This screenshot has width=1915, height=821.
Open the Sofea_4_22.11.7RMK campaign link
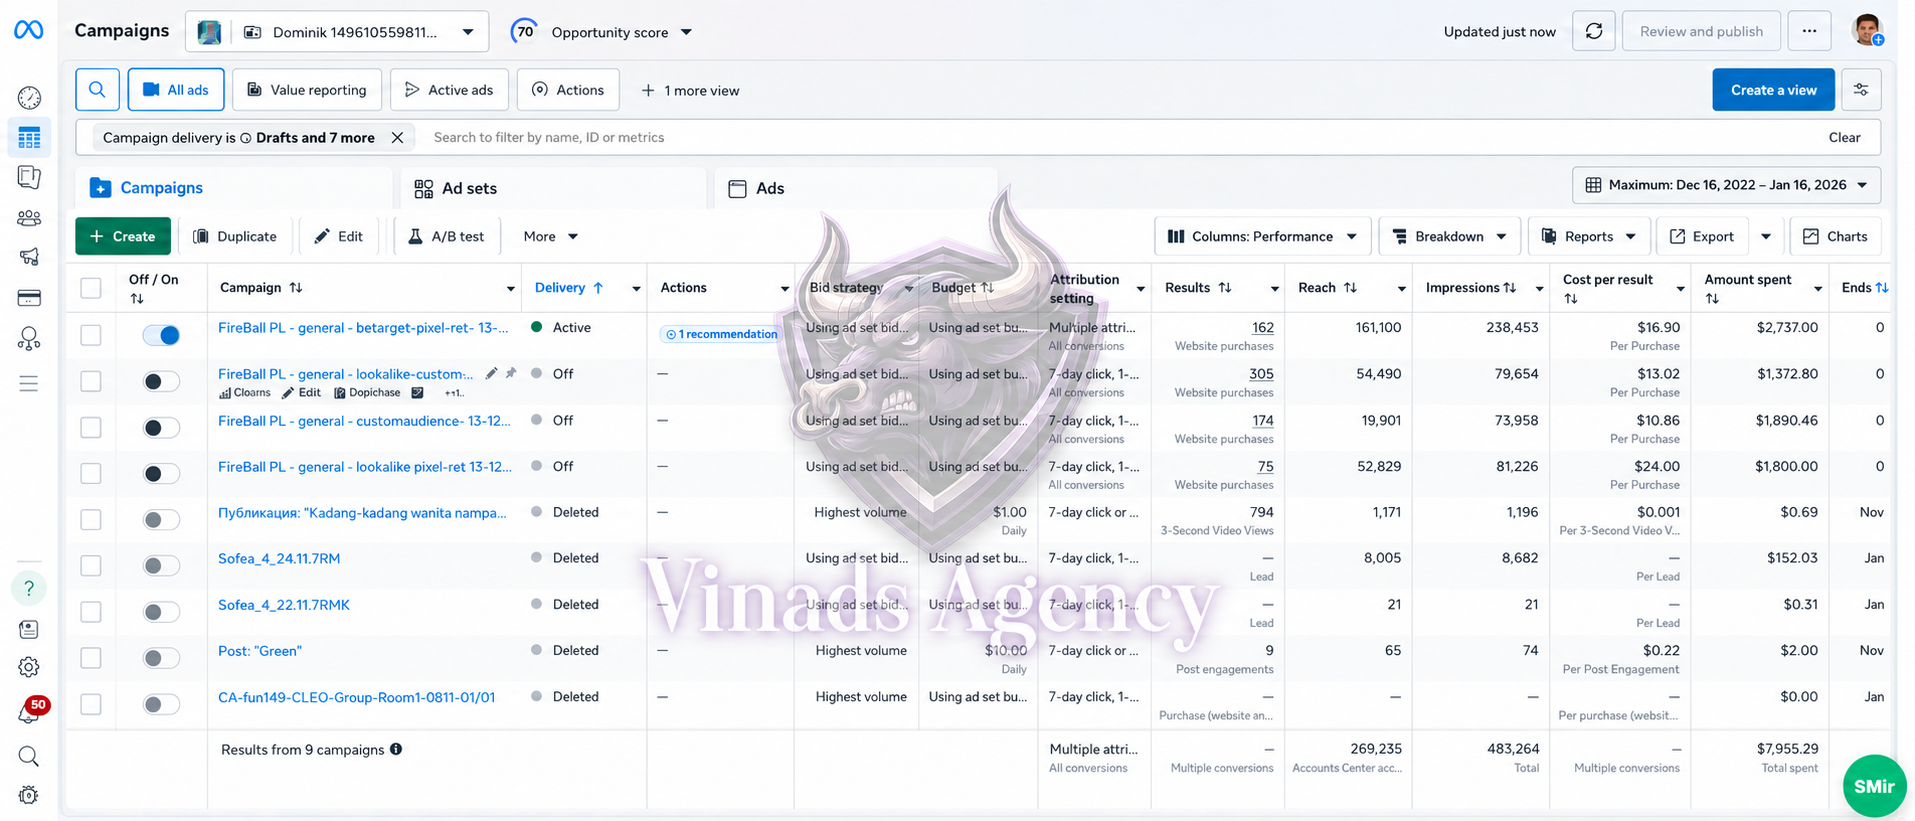click(284, 605)
